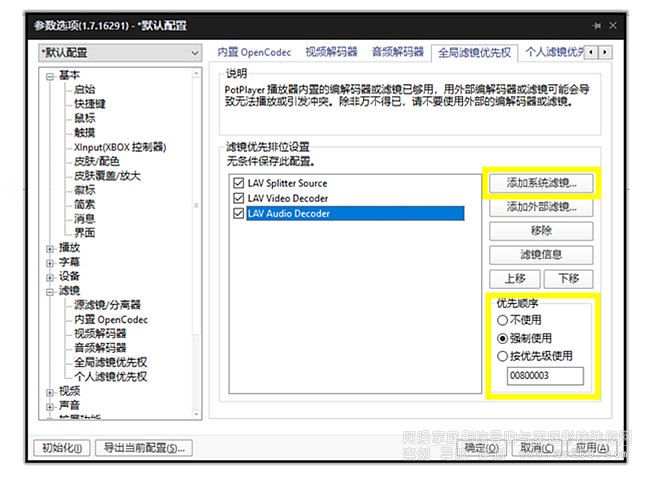
Task: Click the pin icon in the title bar
Action: click(x=595, y=25)
